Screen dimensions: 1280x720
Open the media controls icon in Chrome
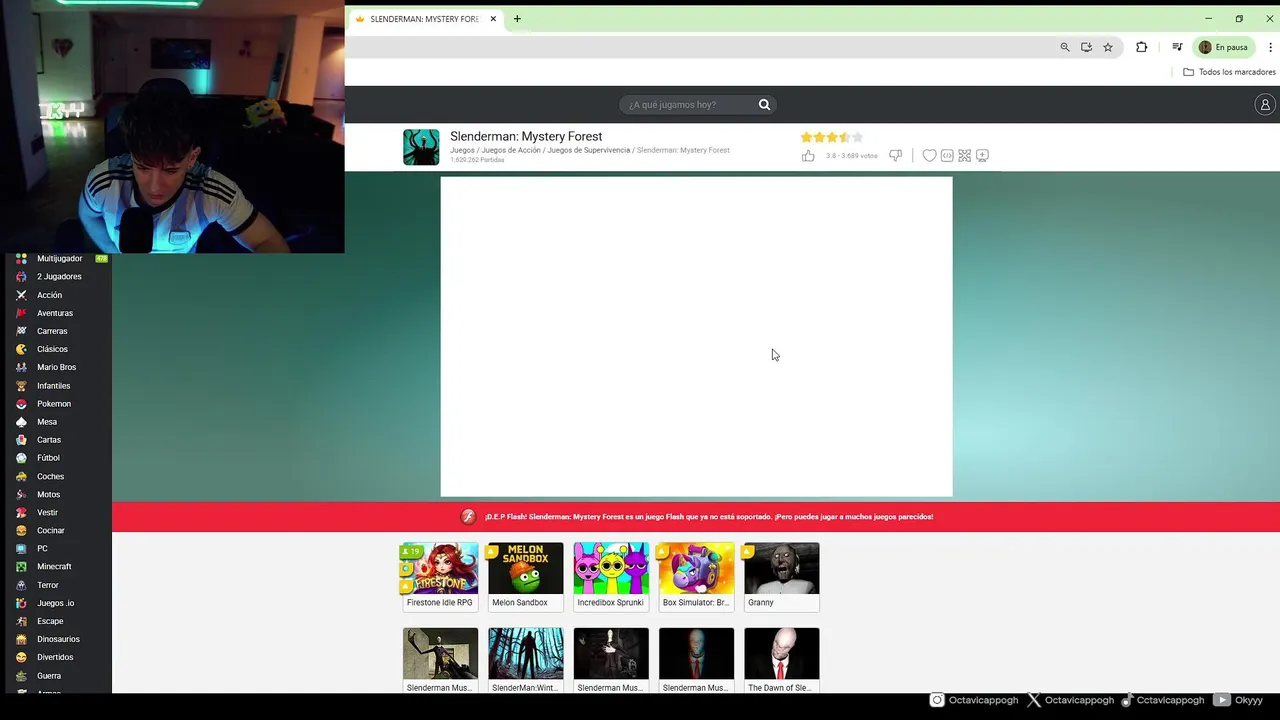point(1177,47)
